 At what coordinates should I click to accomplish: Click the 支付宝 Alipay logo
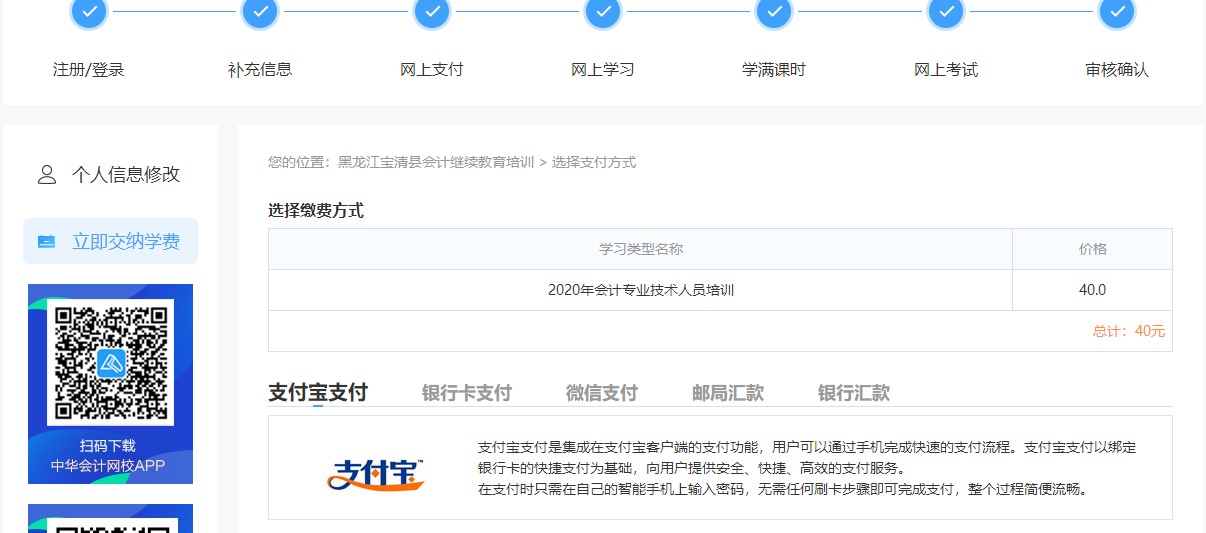[x=376, y=475]
